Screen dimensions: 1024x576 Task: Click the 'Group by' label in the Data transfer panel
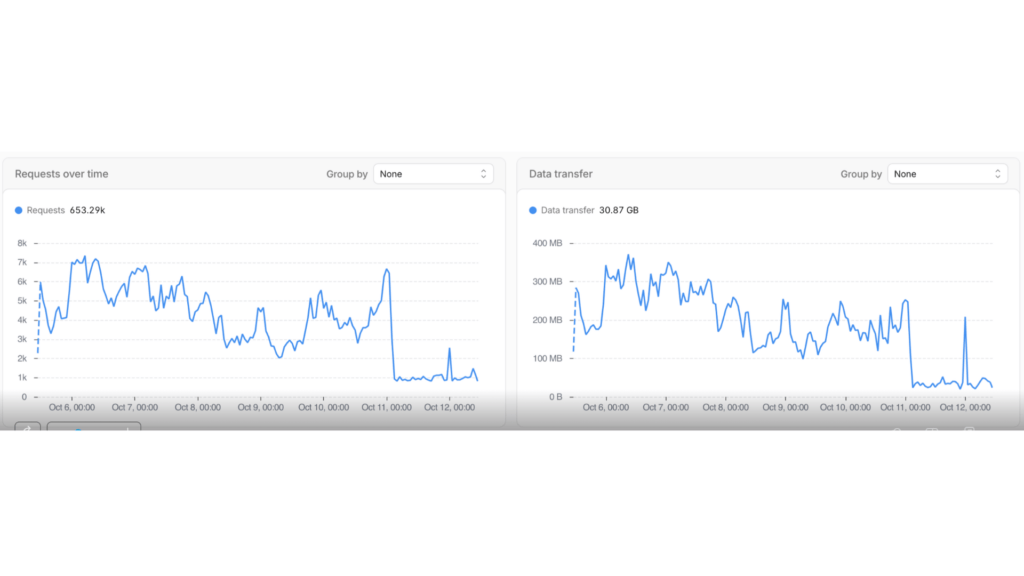point(861,174)
